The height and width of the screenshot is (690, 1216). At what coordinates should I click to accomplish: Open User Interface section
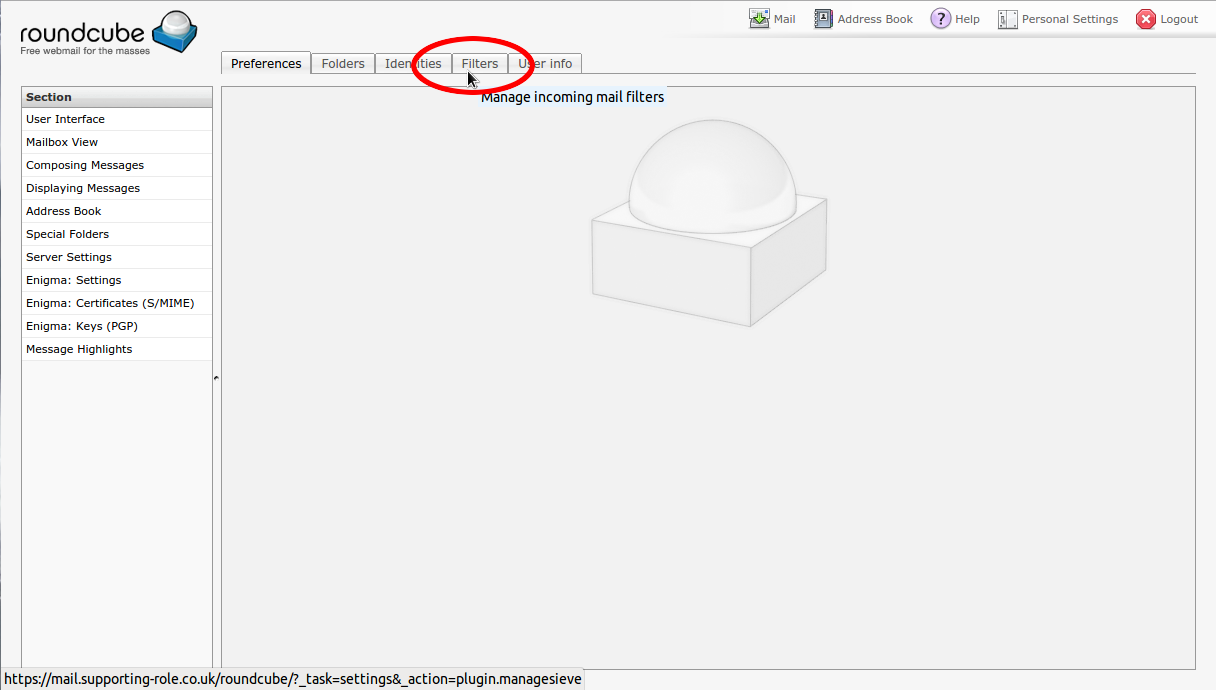[x=65, y=119]
